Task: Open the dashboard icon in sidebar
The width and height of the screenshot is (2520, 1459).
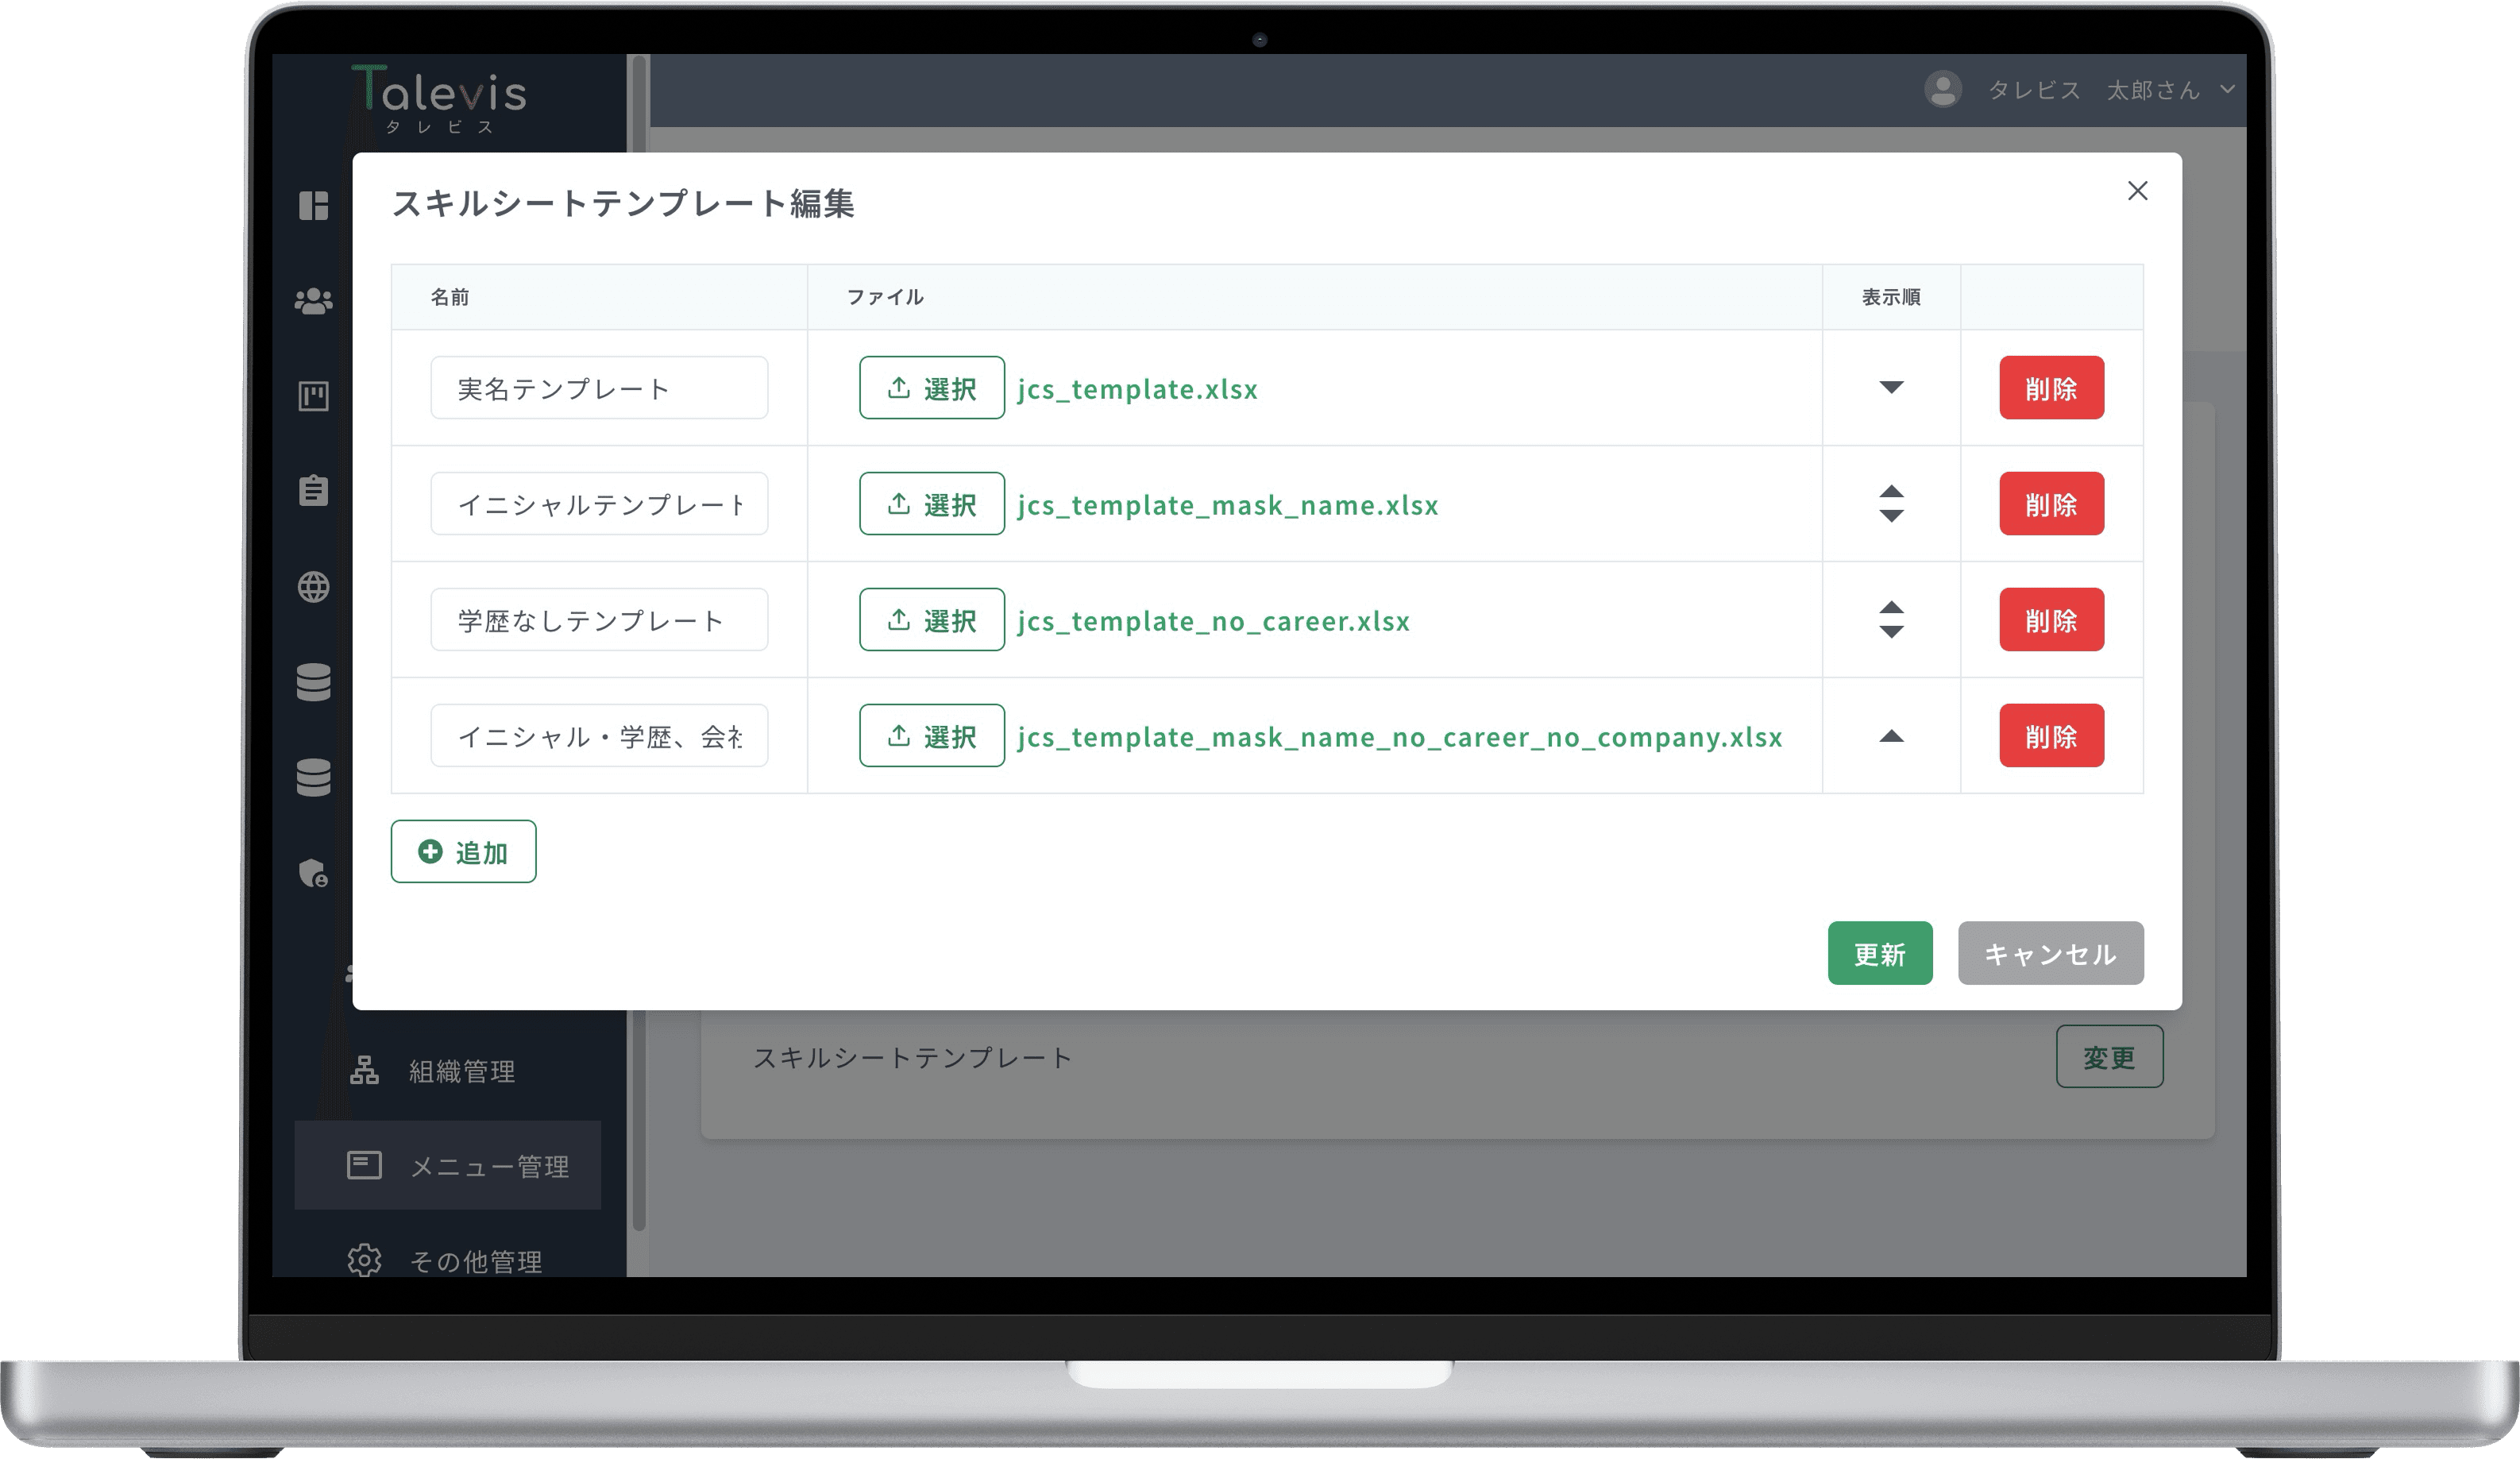Action: point(313,205)
